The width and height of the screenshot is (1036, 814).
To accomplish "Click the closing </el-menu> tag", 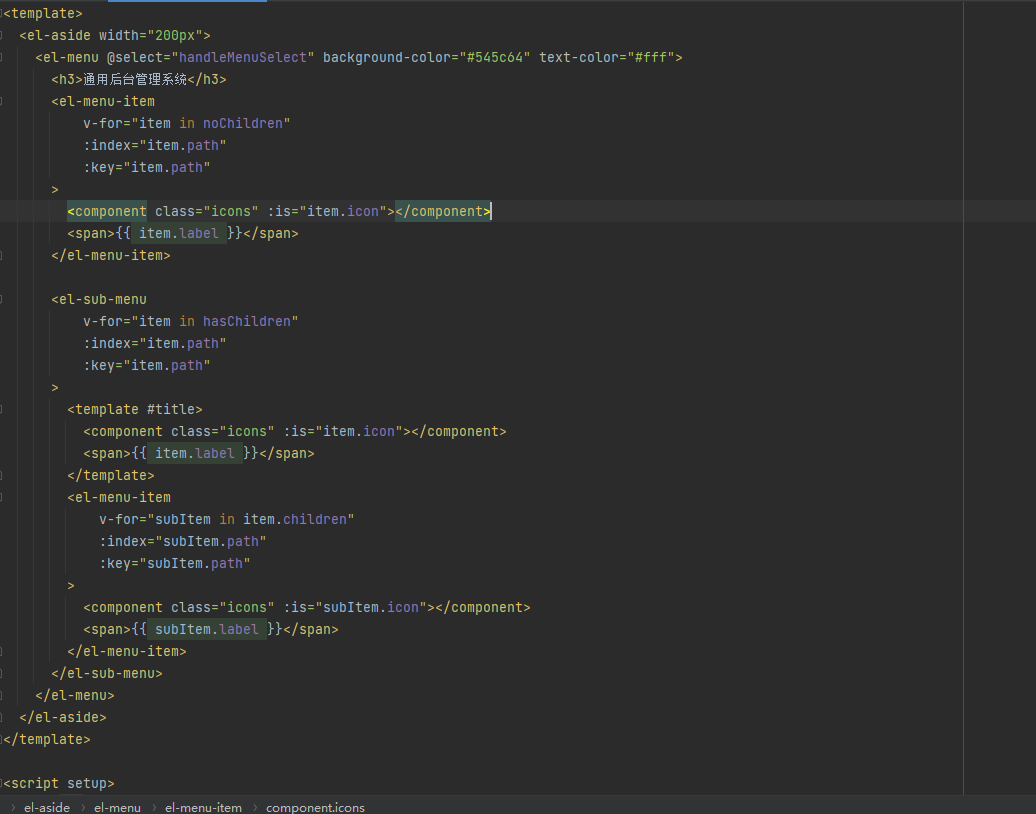I will (75, 696).
